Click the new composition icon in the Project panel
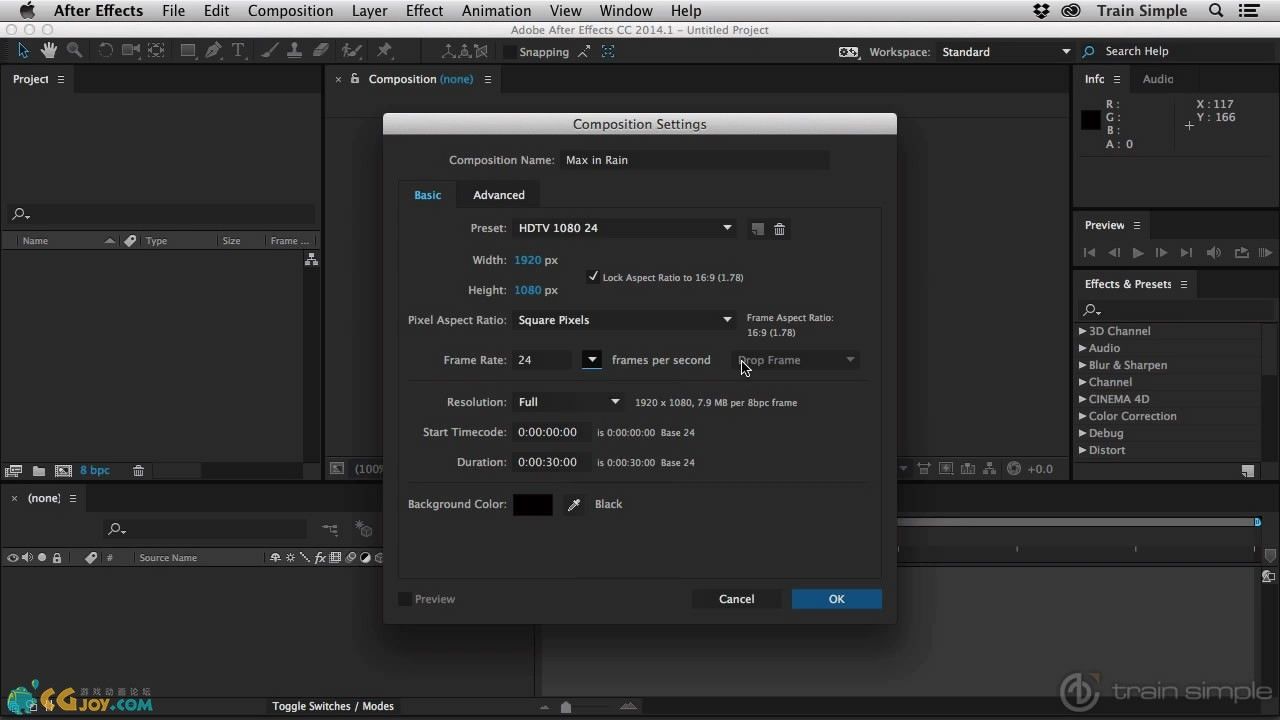This screenshot has width=1280, height=720. pyautogui.click(x=63, y=471)
